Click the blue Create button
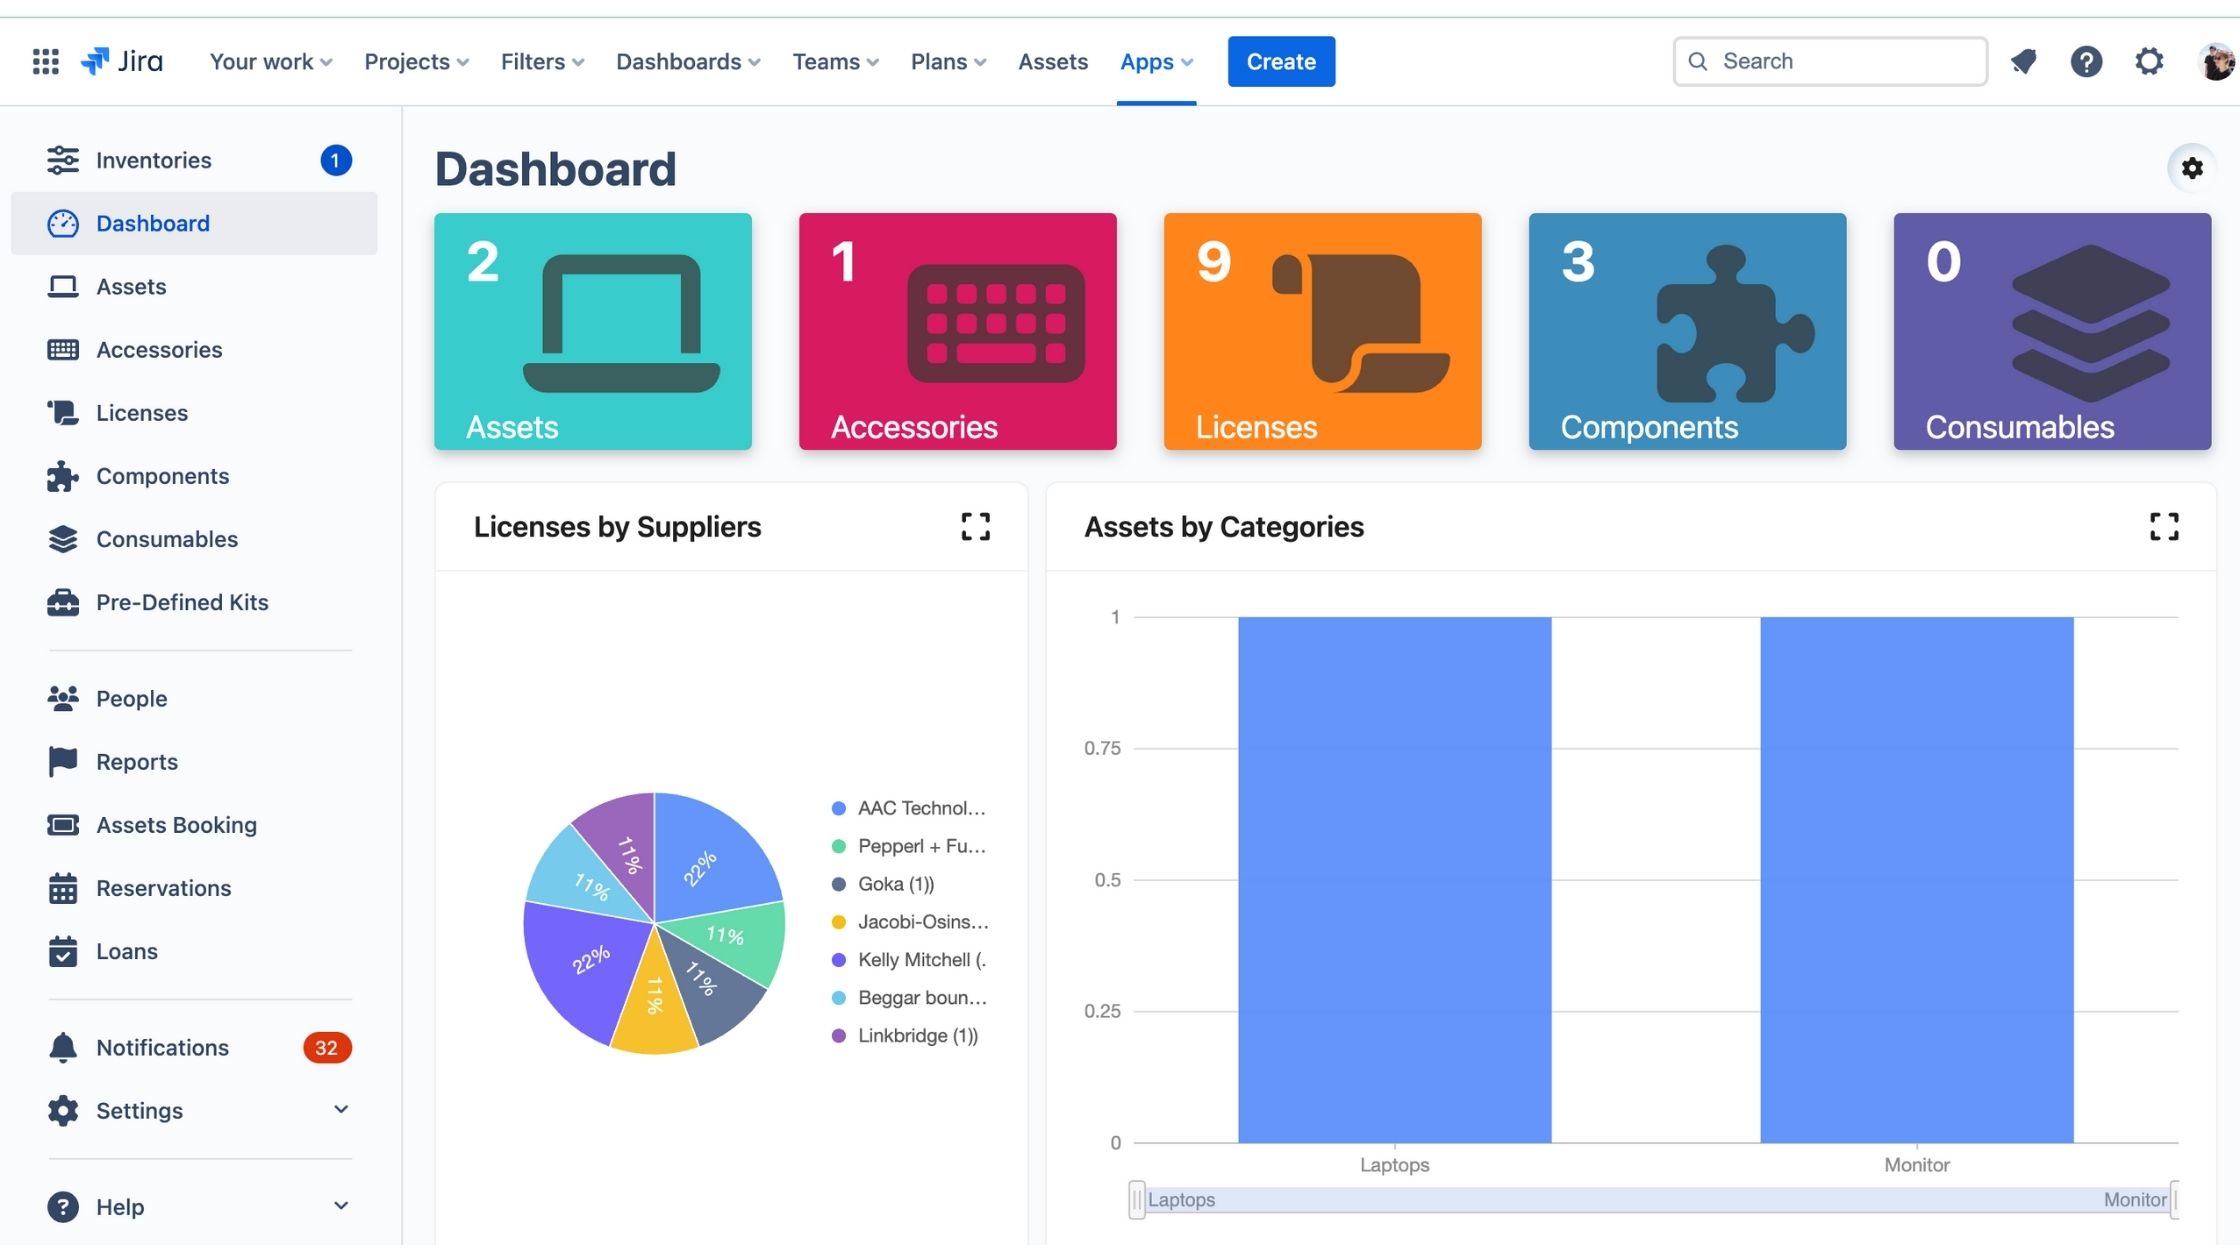The width and height of the screenshot is (2240, 1260). click(1281, 62)
